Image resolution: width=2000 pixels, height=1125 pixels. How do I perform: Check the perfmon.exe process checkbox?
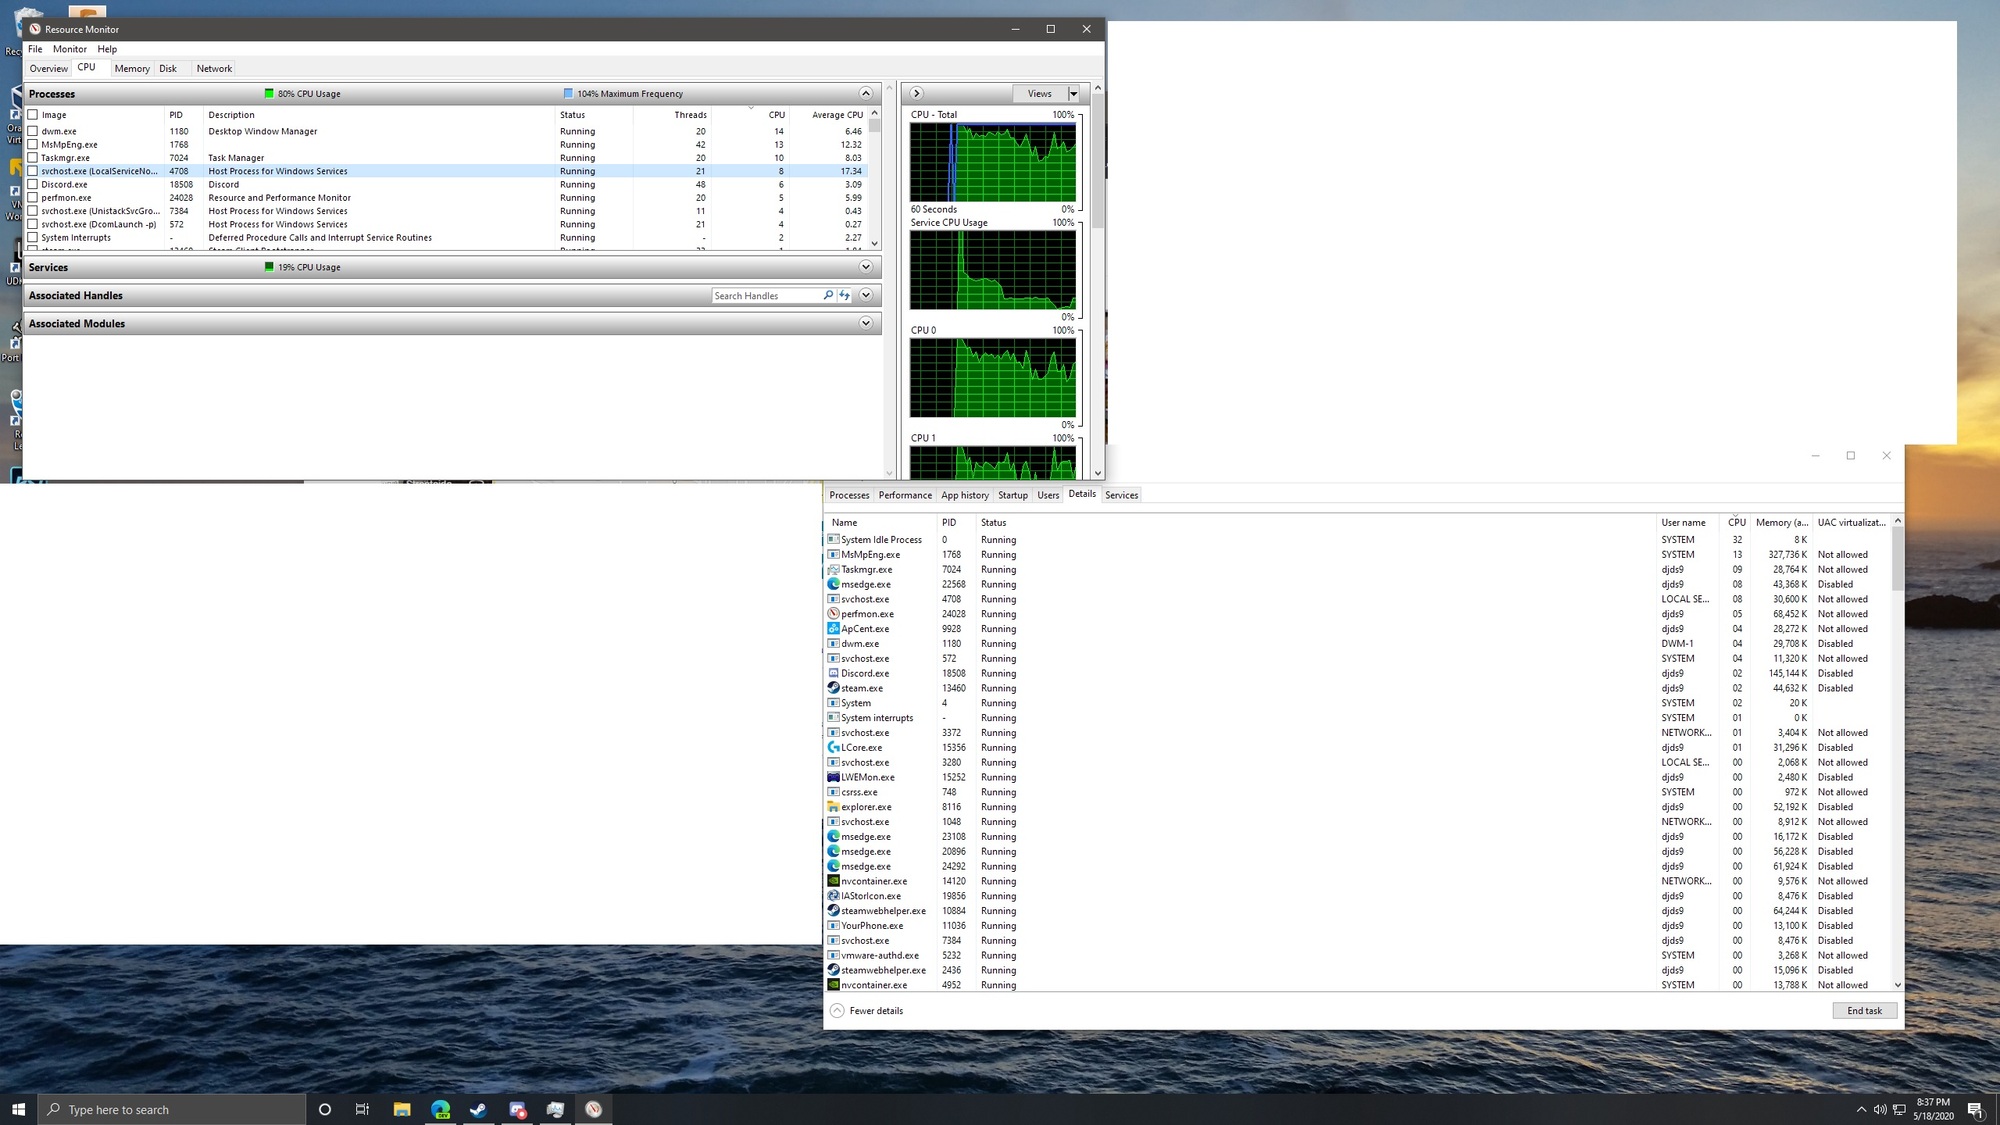(x=33, y=198)
